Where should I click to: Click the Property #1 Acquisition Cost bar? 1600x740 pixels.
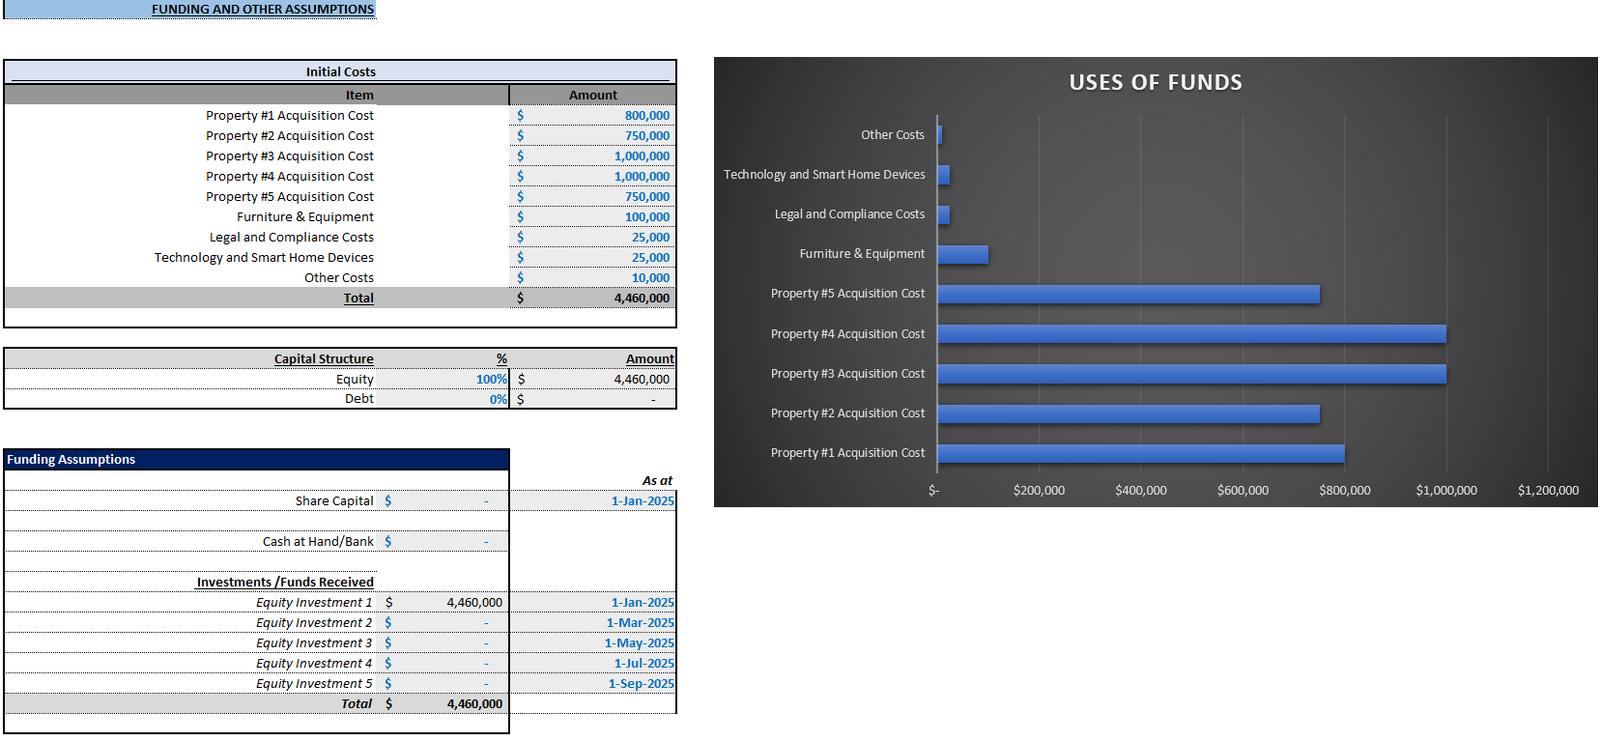coord(1141,454)
